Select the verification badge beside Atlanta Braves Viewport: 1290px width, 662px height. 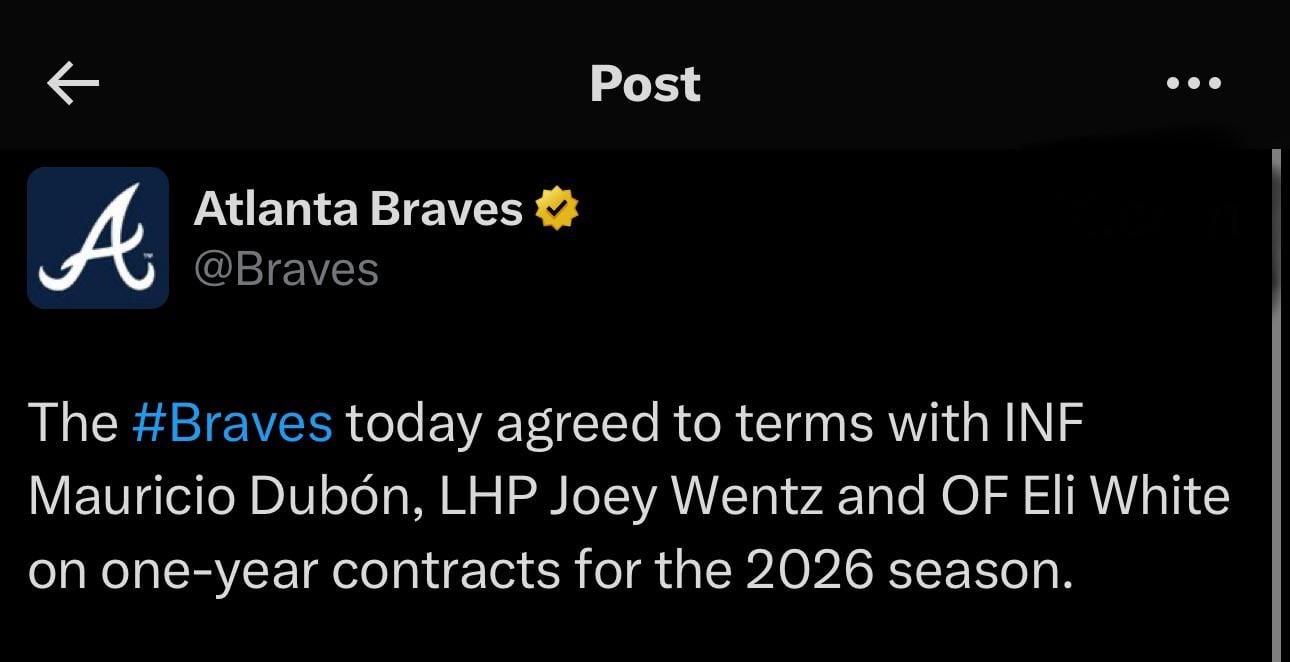coord(556,208)
